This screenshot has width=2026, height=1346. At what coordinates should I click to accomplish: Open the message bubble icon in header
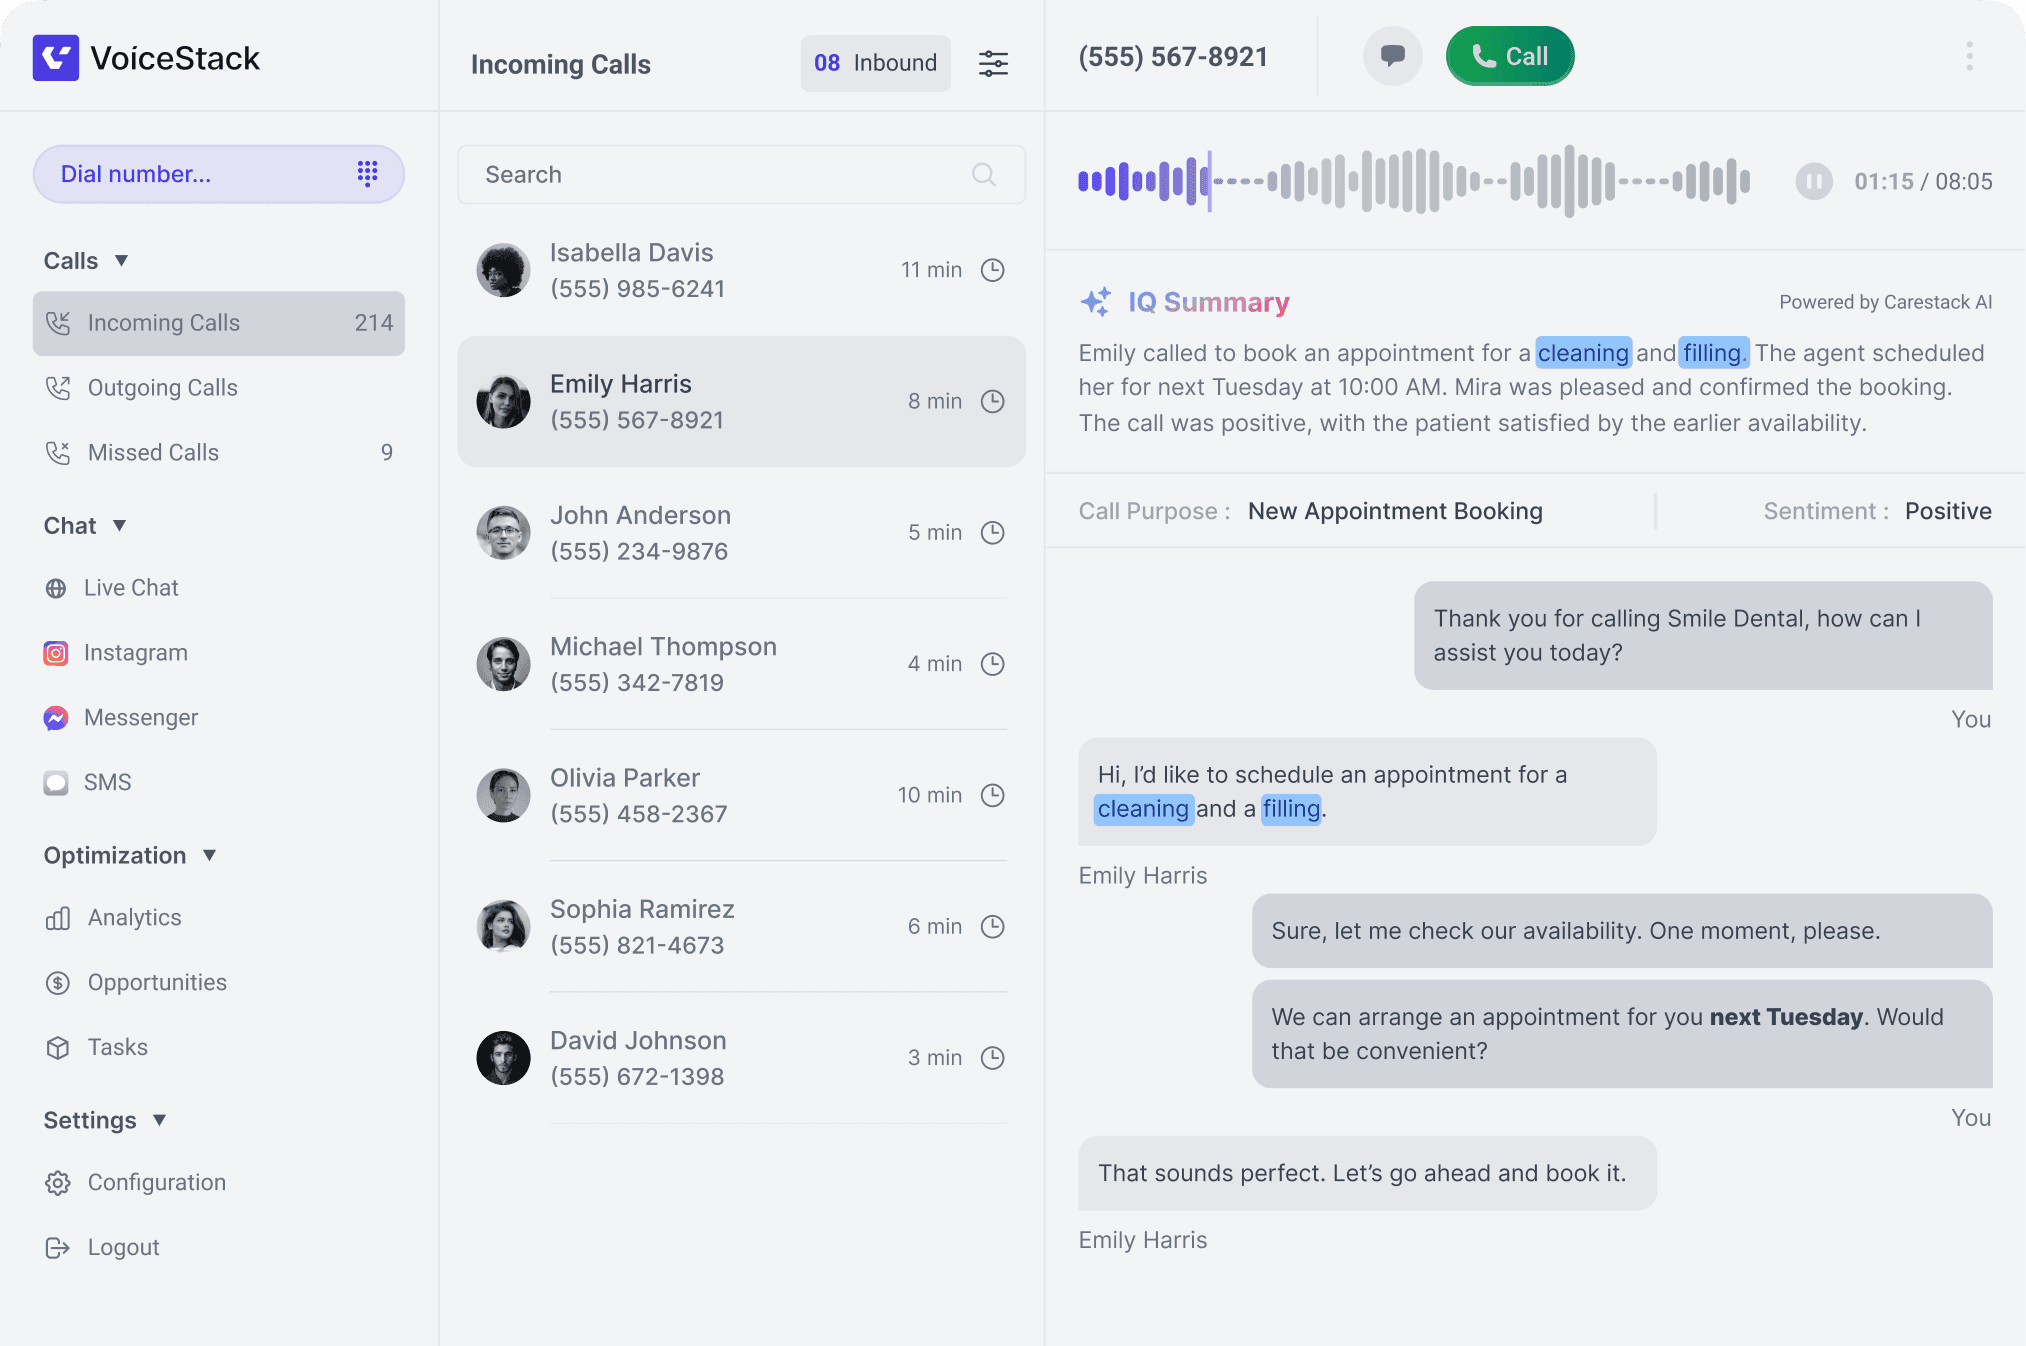tap(1392, 56)
